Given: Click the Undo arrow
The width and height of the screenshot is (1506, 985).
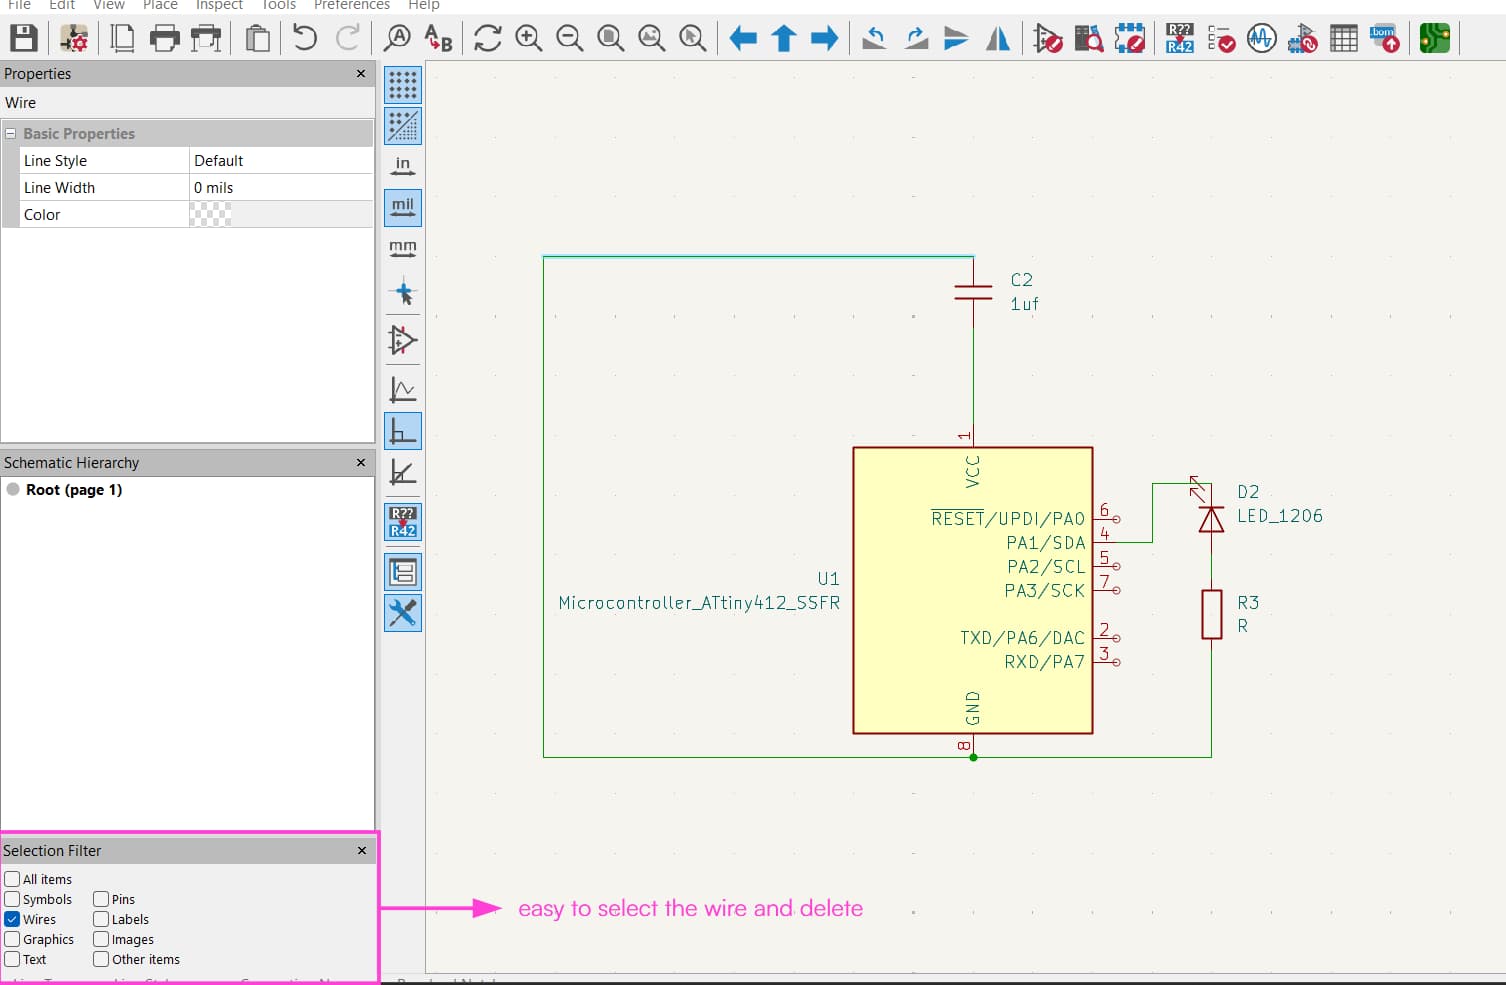Looking at the screenshot, I should pos(305,39).
